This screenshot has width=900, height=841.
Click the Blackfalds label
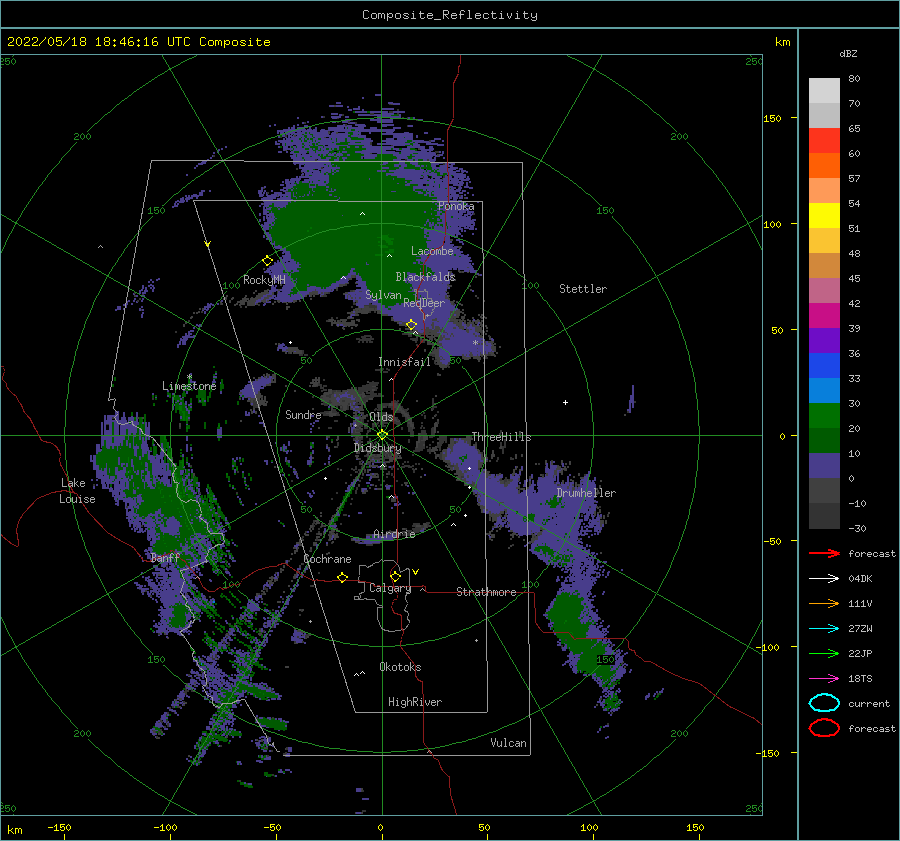pyautogui.click(x=425, y=277)
